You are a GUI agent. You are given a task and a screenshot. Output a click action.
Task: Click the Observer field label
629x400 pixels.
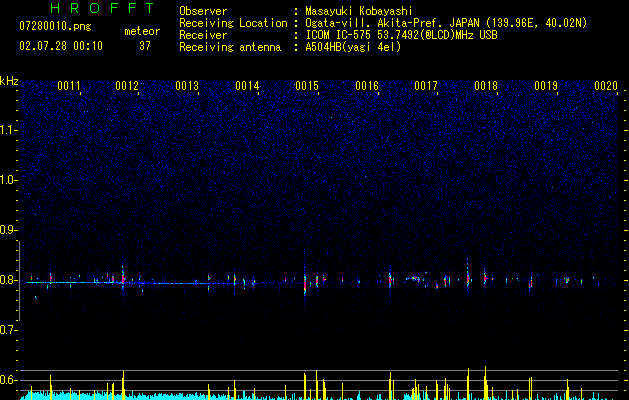[x=203, y=11]
